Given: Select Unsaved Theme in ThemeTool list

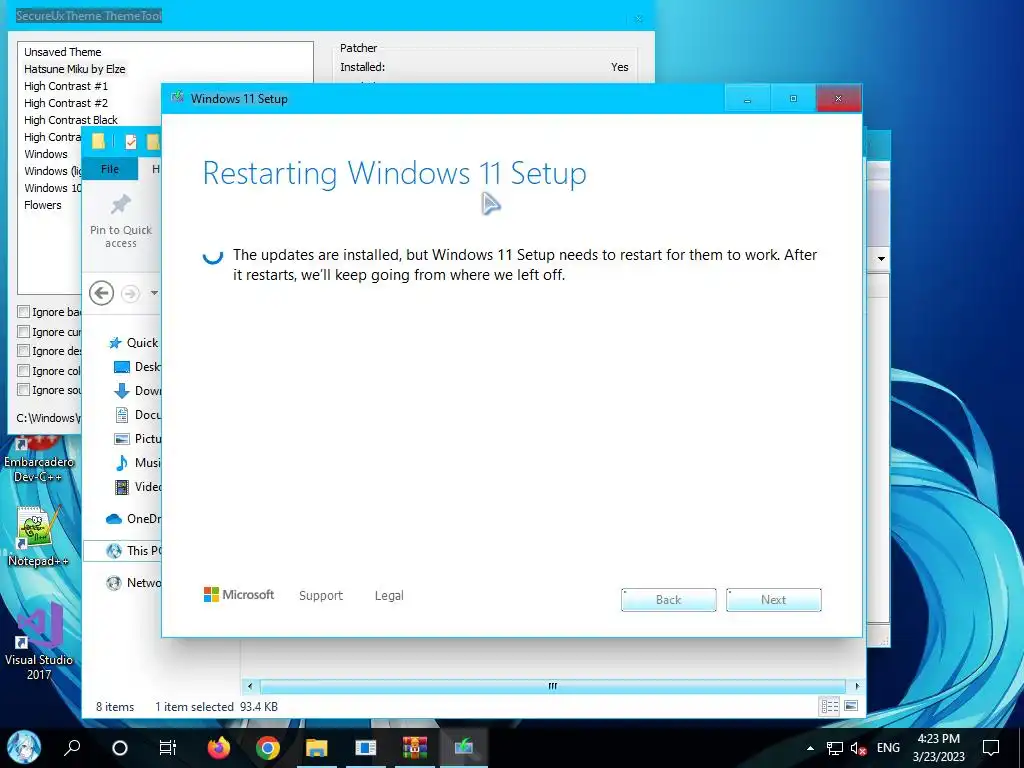Looking at the screenshot, I should 63,52.
